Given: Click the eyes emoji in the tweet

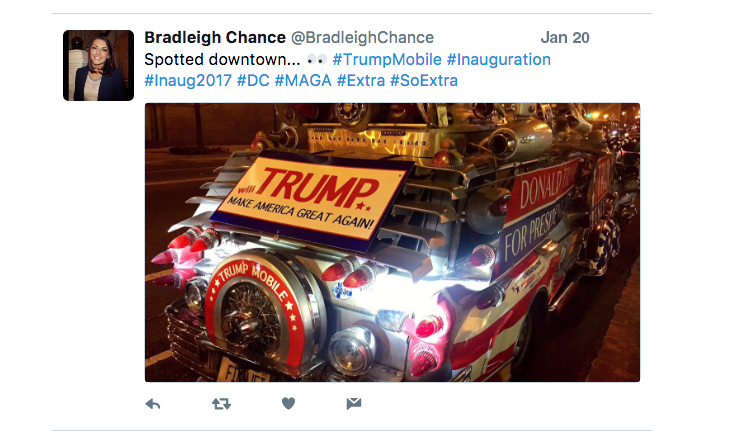Looking at the screenshot, I should [317, 60].
